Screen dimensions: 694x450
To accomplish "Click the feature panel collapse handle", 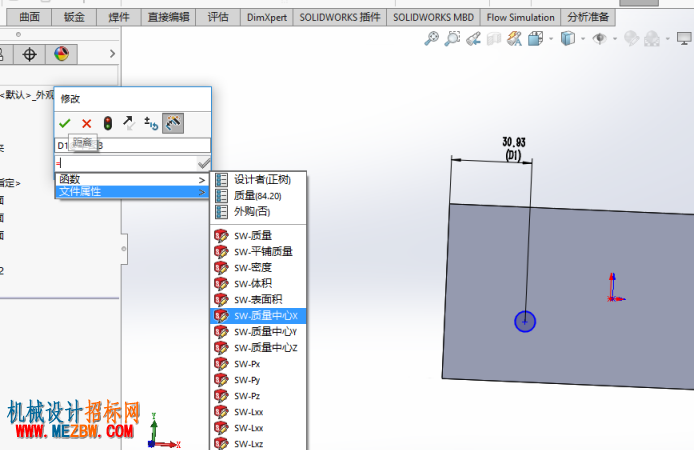I will 124,249.
